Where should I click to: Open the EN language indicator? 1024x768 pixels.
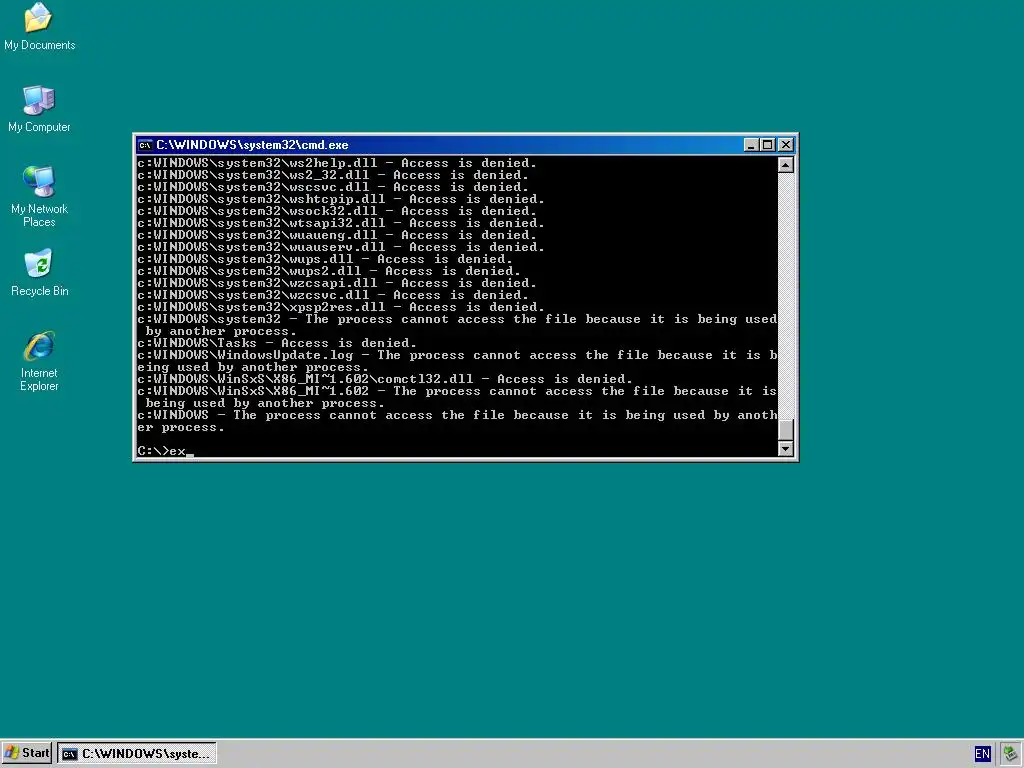pyautogui.click(x=982, y=754)
